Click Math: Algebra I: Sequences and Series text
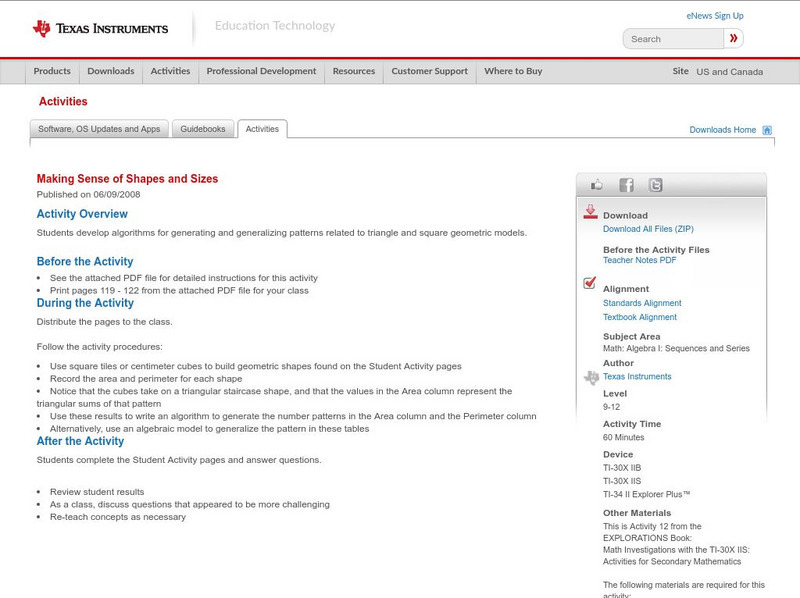 pos(676,348)
